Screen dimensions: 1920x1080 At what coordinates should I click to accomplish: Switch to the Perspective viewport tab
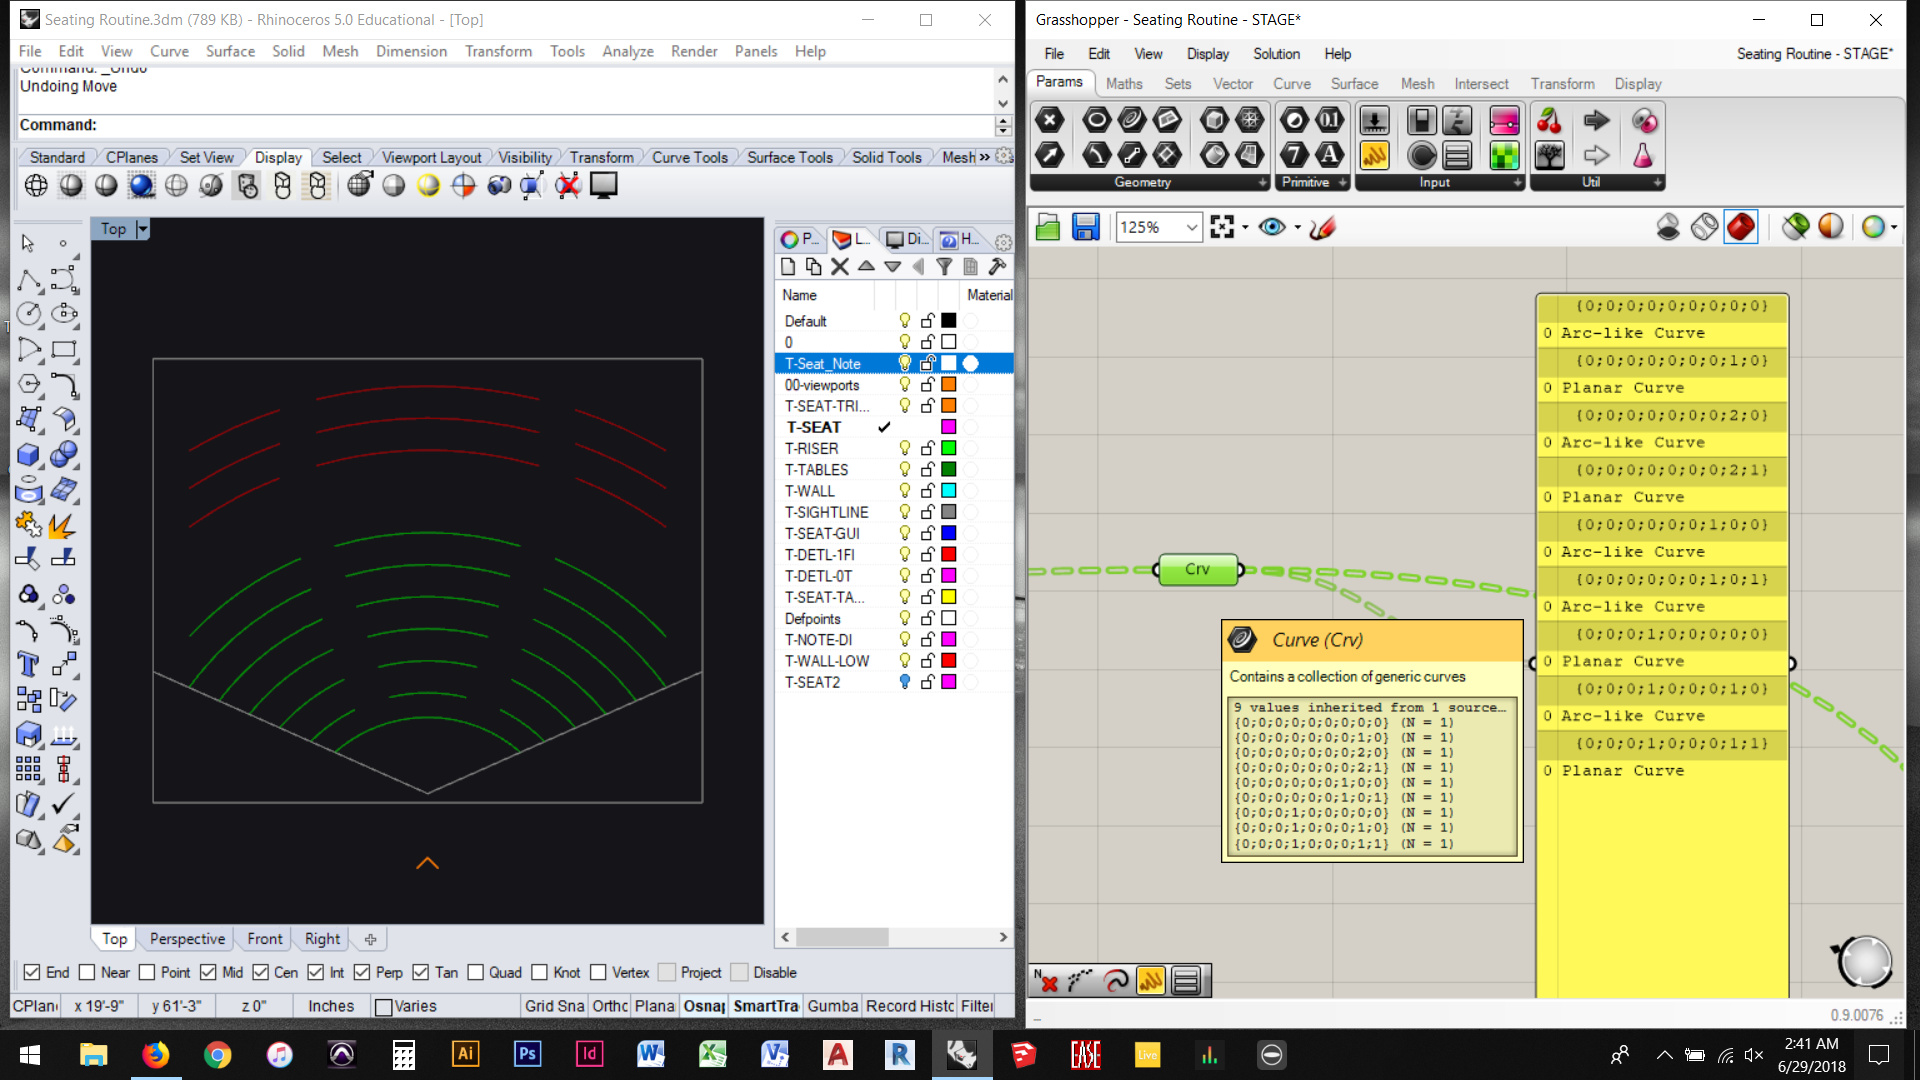(186, 938)
